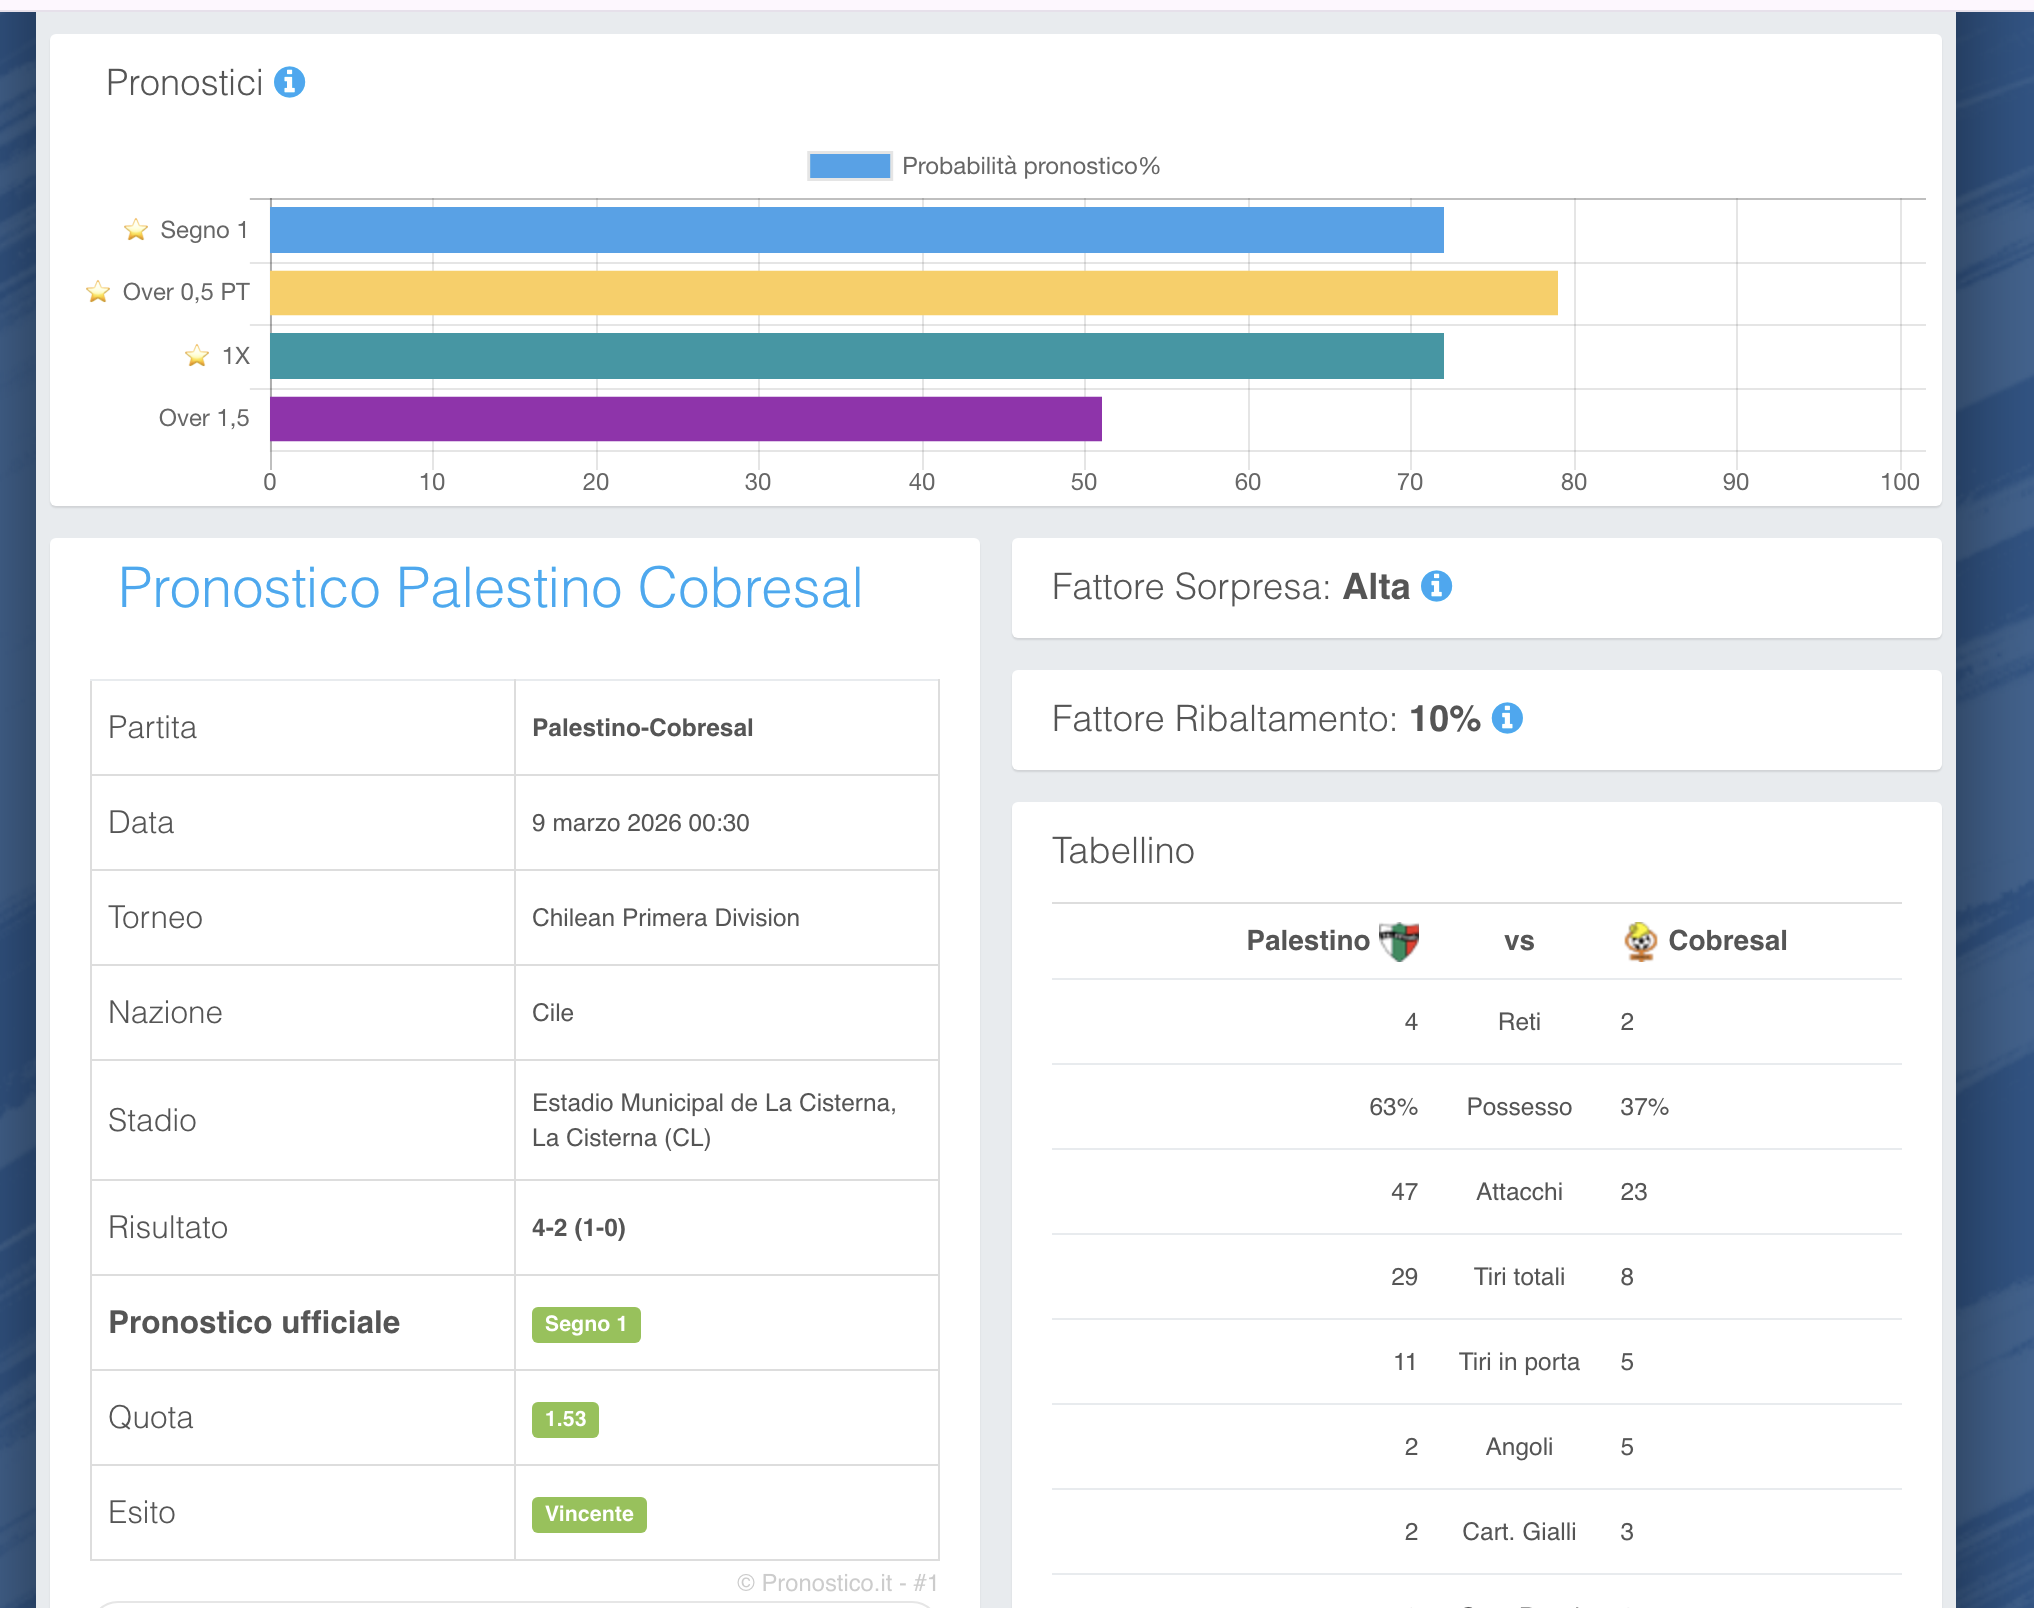
Task: Click the Palestino-Cobresal match name cell
Action: 642,728
